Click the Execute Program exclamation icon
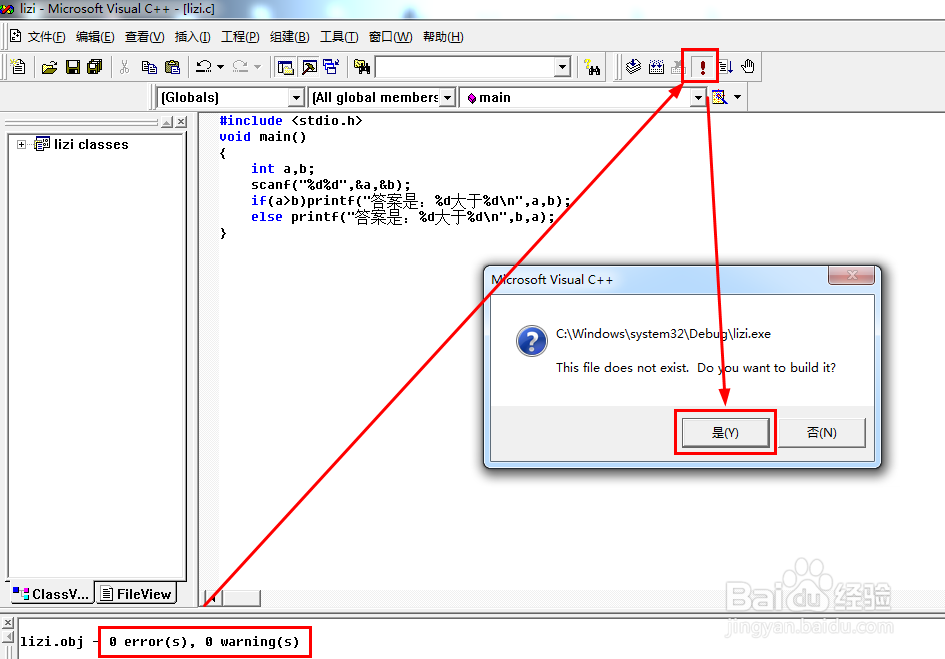The height and width of the screenshot is (659, 945). coord(703,67)
